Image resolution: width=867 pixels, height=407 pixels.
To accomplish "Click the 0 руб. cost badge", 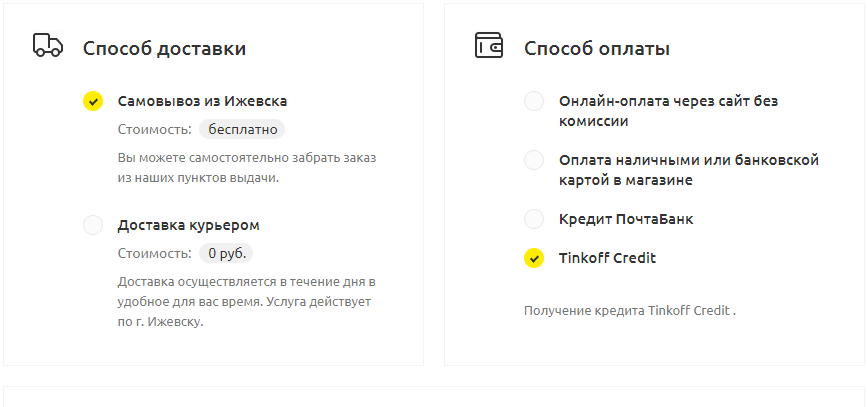I will 226,253.
